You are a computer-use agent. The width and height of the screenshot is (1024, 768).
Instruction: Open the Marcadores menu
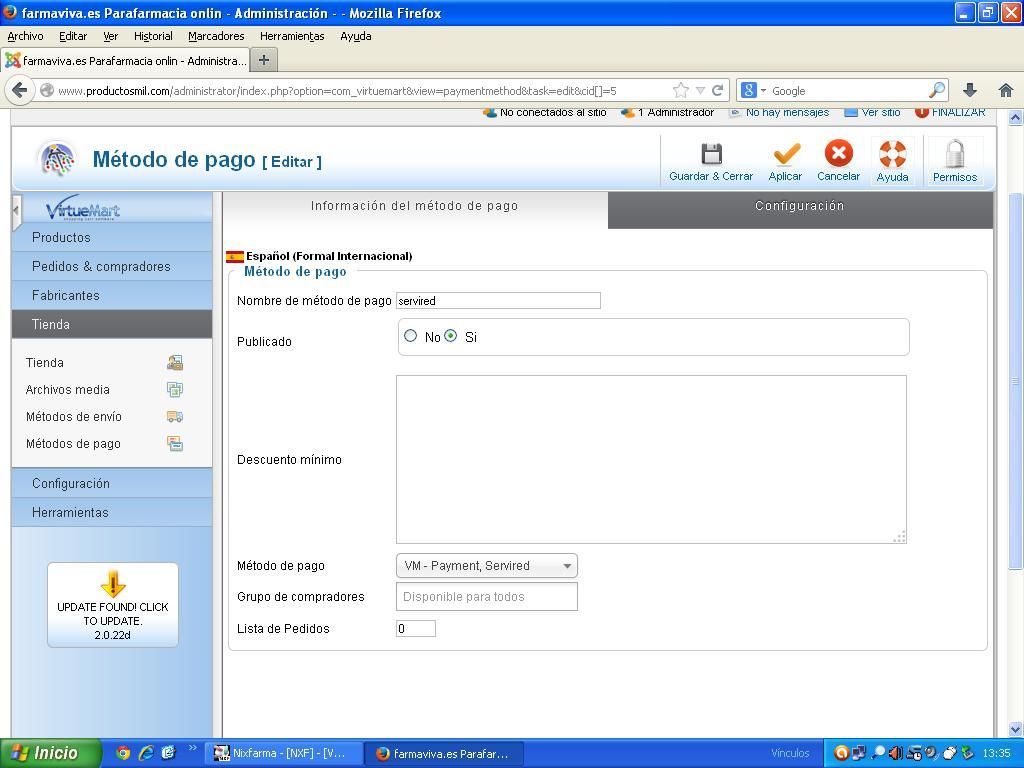pyautogui.click(x=216, y=36)
